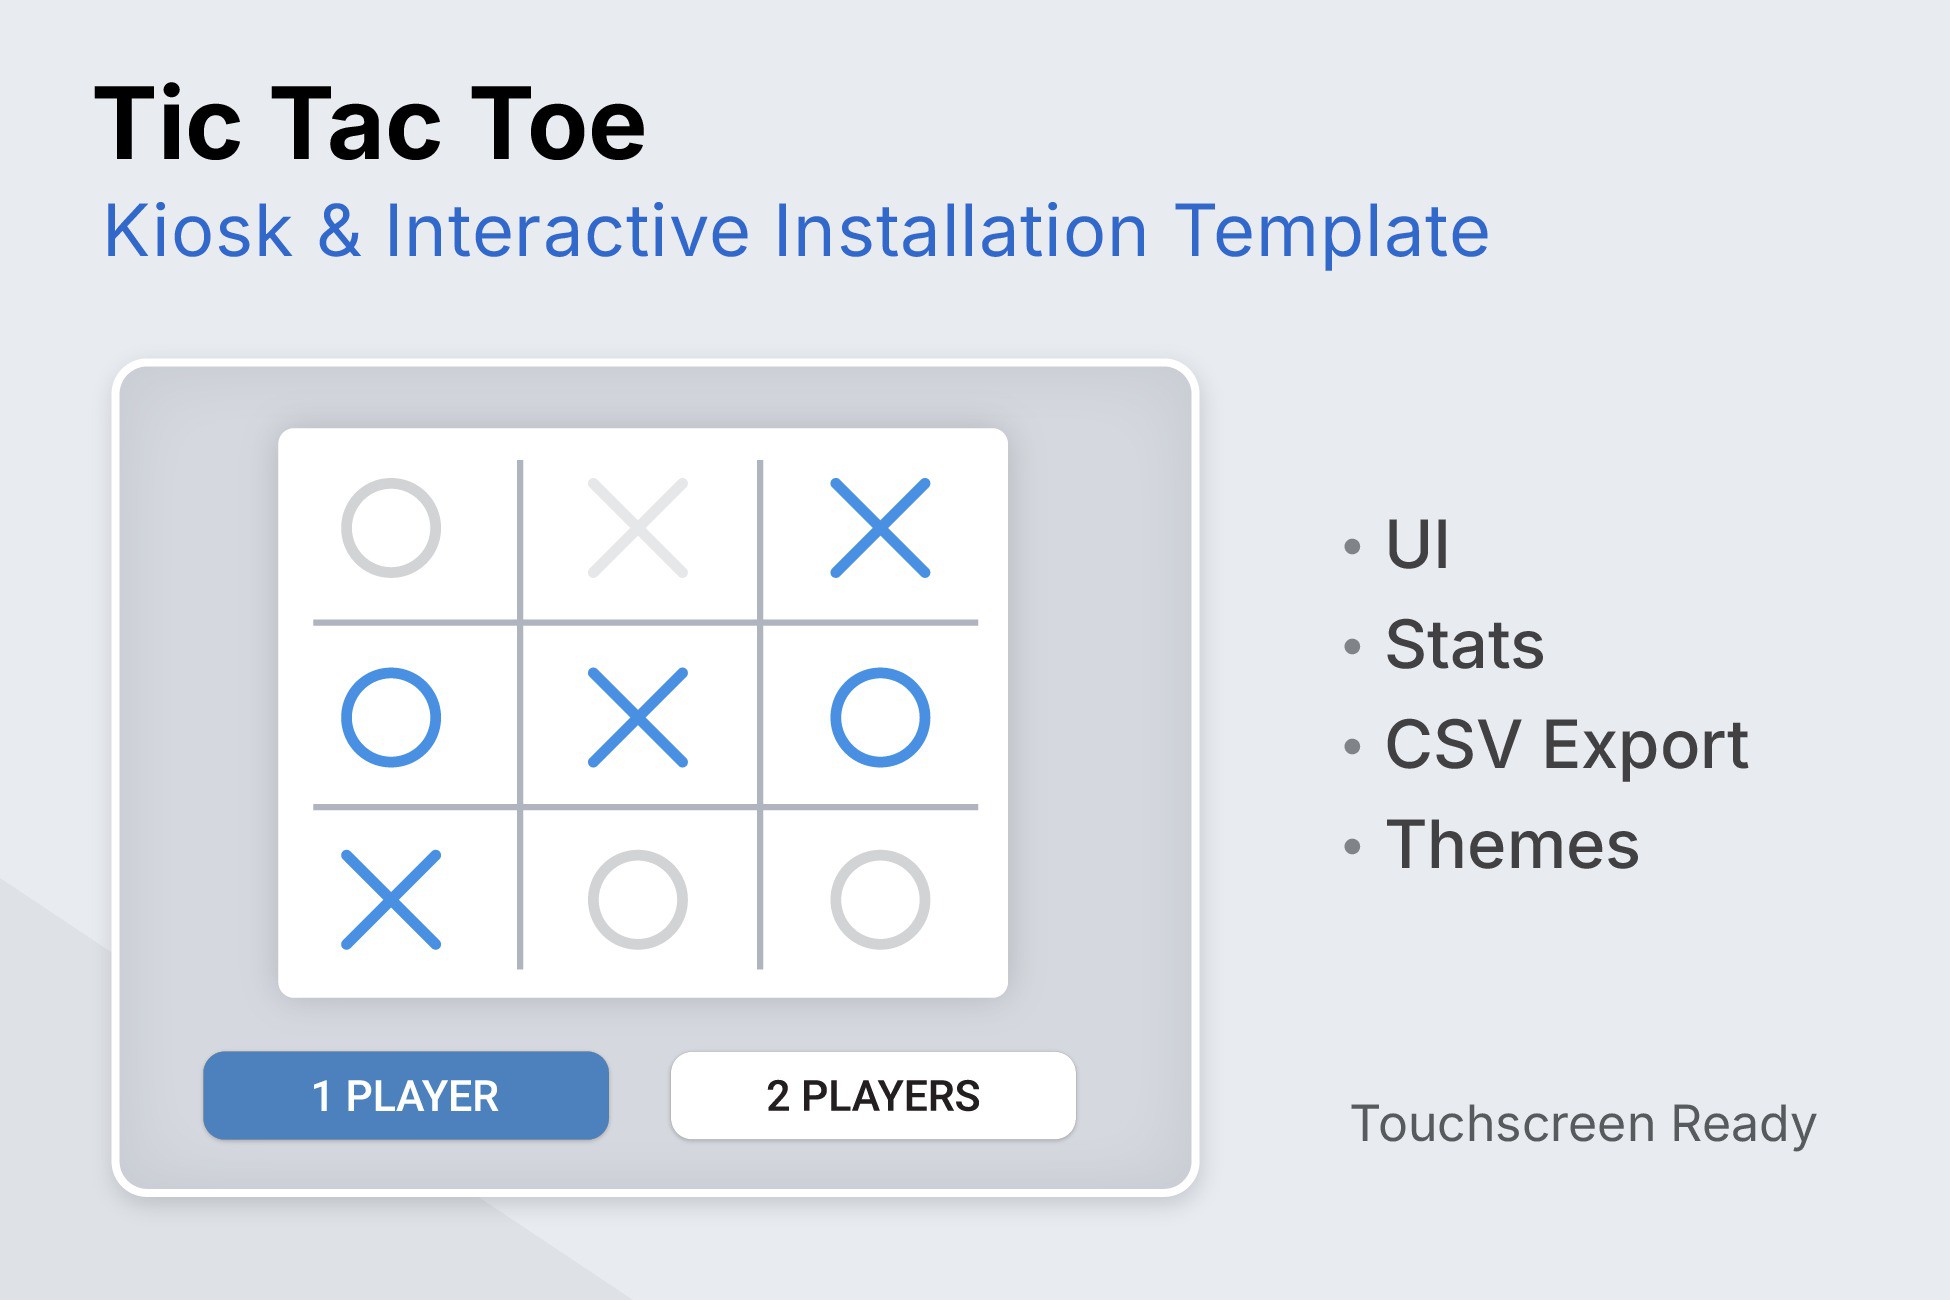The image size is (1950, 1300).
Task: Select the blue O in middle-right cell
Action: (881, 717)
